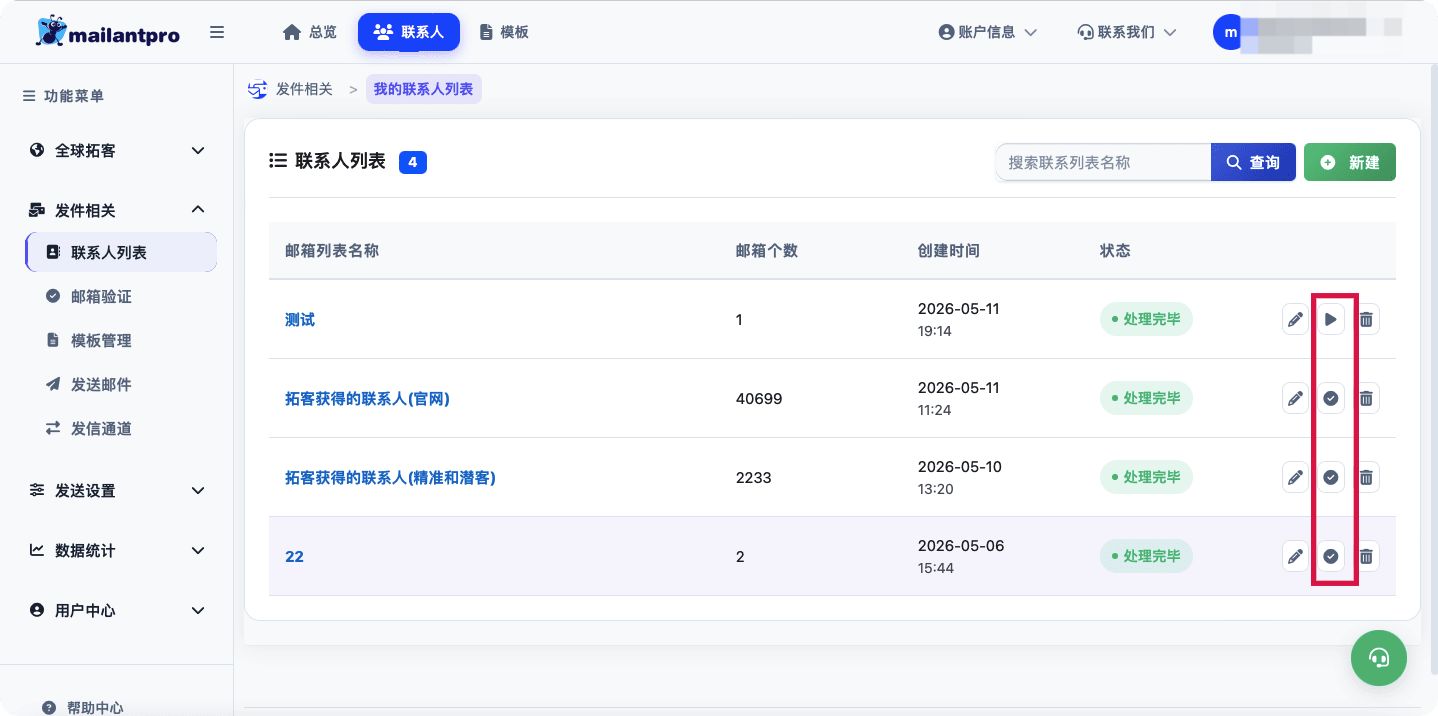Click the verified check icon for list 22

(x=1330, y=556)
